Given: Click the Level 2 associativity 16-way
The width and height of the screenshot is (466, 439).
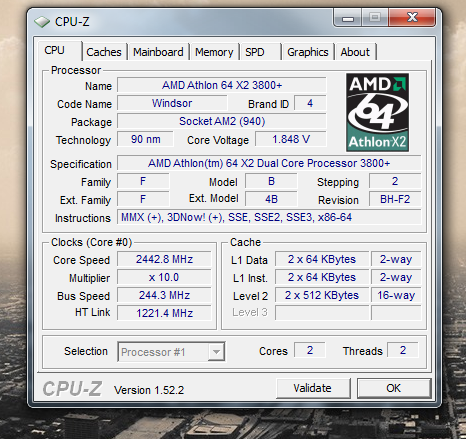Looking at the screenshot, I should [396, 295].
